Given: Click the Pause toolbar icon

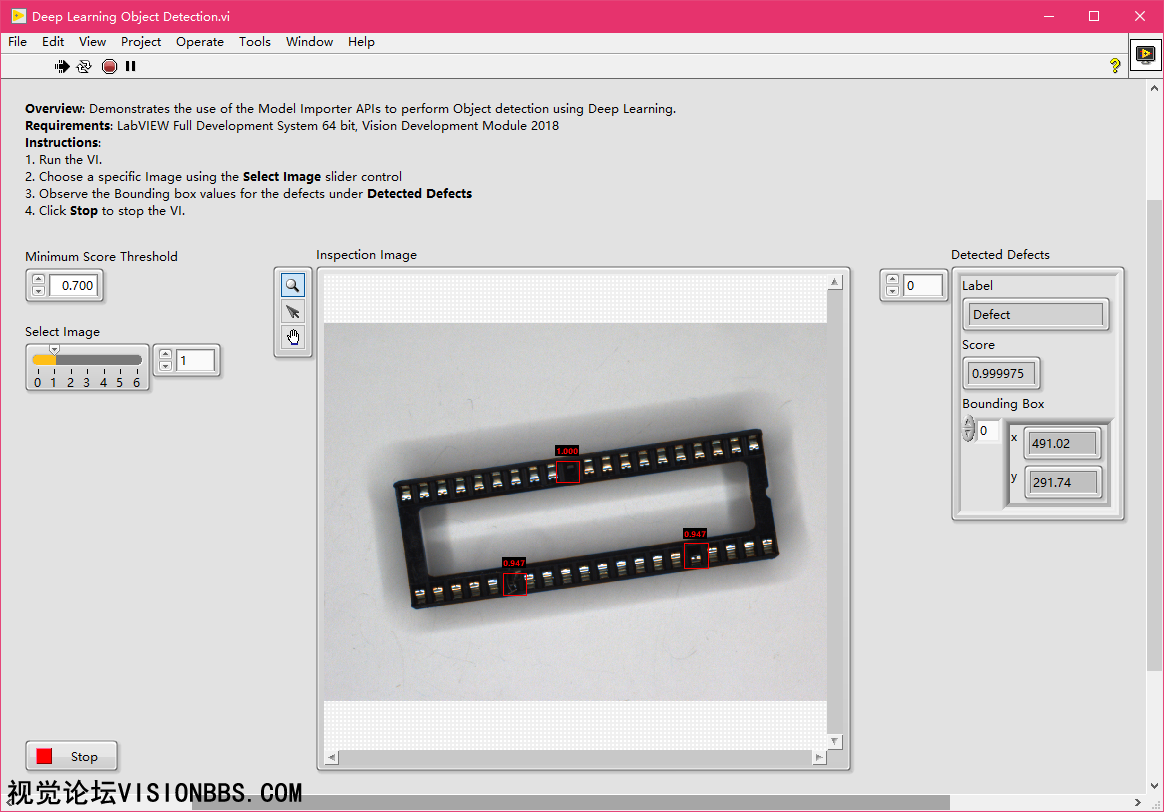Looking at the screenshot, I should (130, 66).
